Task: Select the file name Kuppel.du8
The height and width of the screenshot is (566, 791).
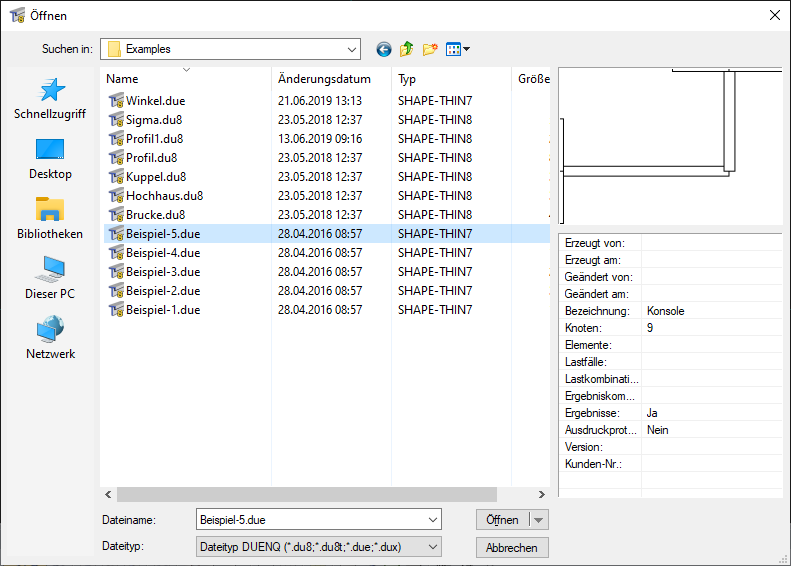Action: point(156,177)
